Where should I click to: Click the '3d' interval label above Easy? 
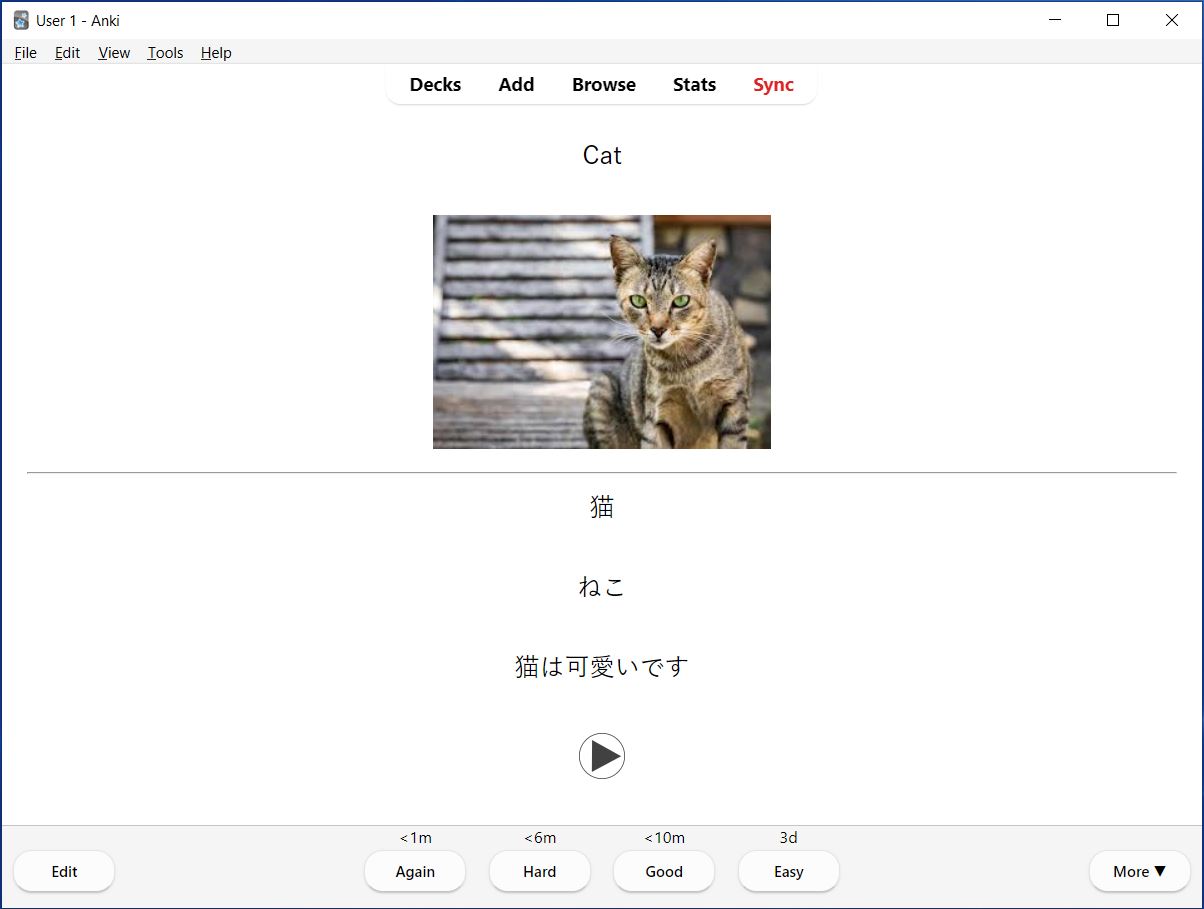click(789, 838)
